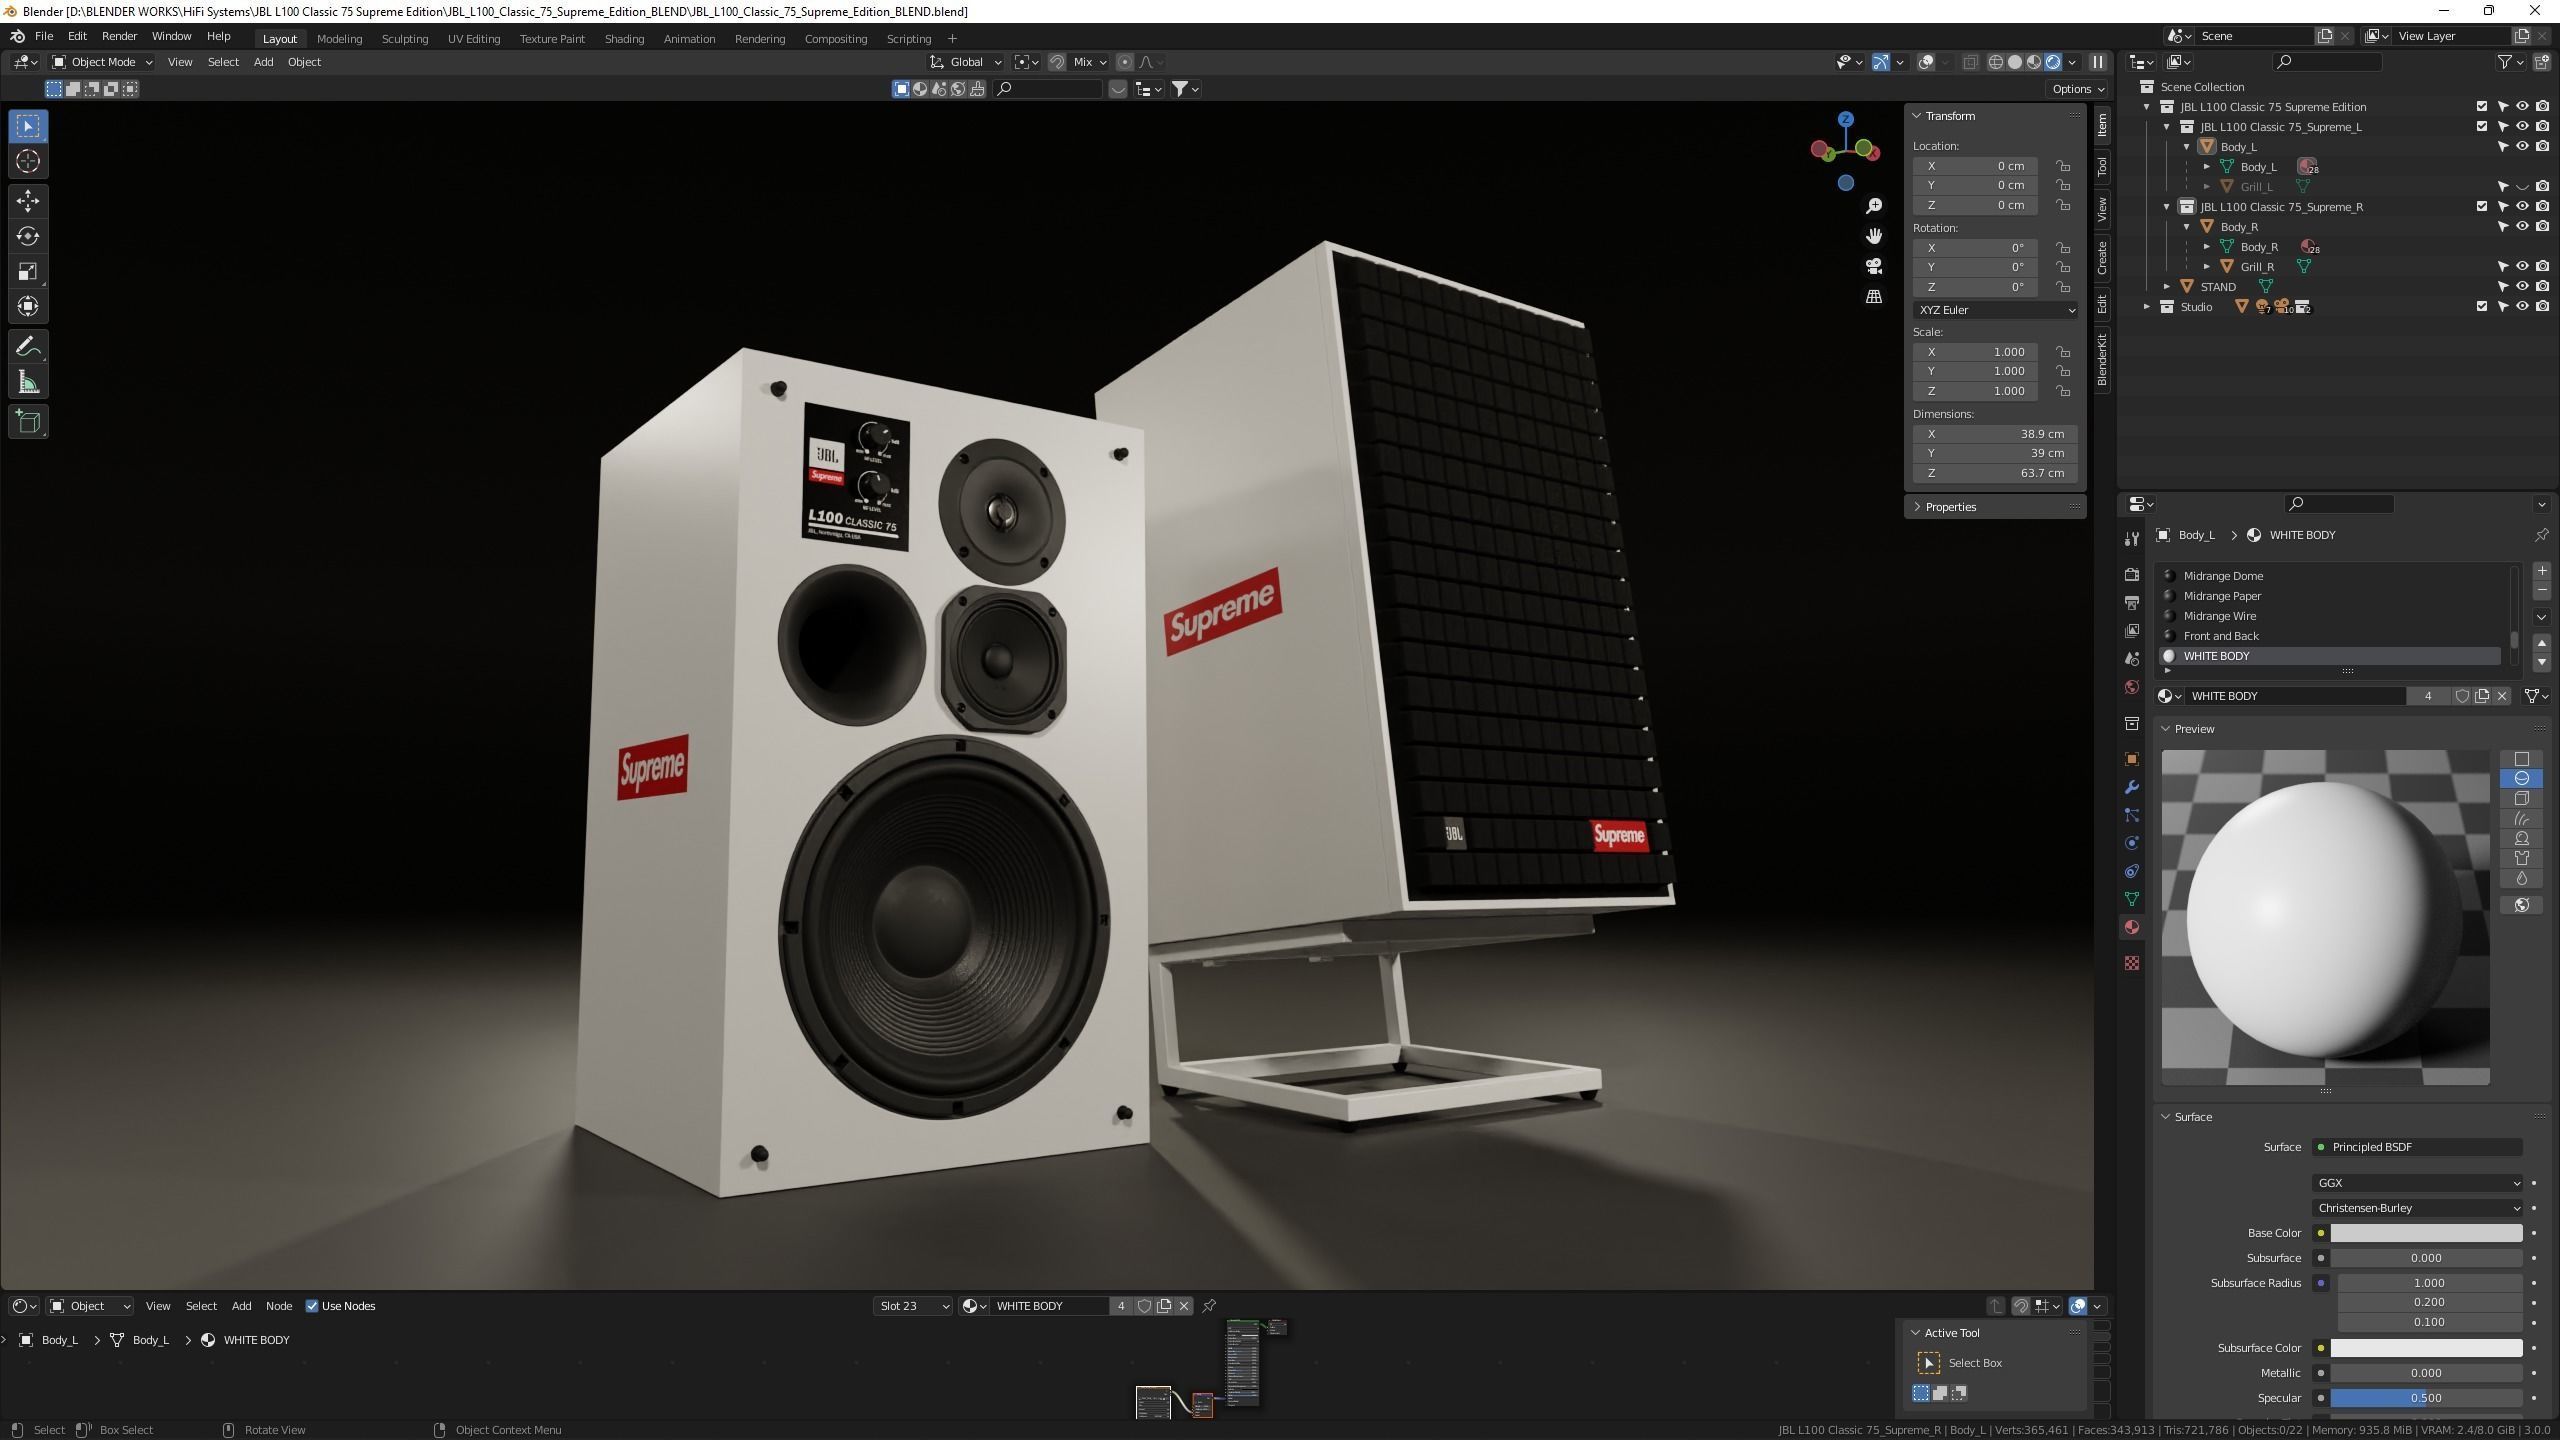The width and height of the screenshot is (2560, 1440).
Task: Select the Scale tool
Action: [x=28, y=271]
